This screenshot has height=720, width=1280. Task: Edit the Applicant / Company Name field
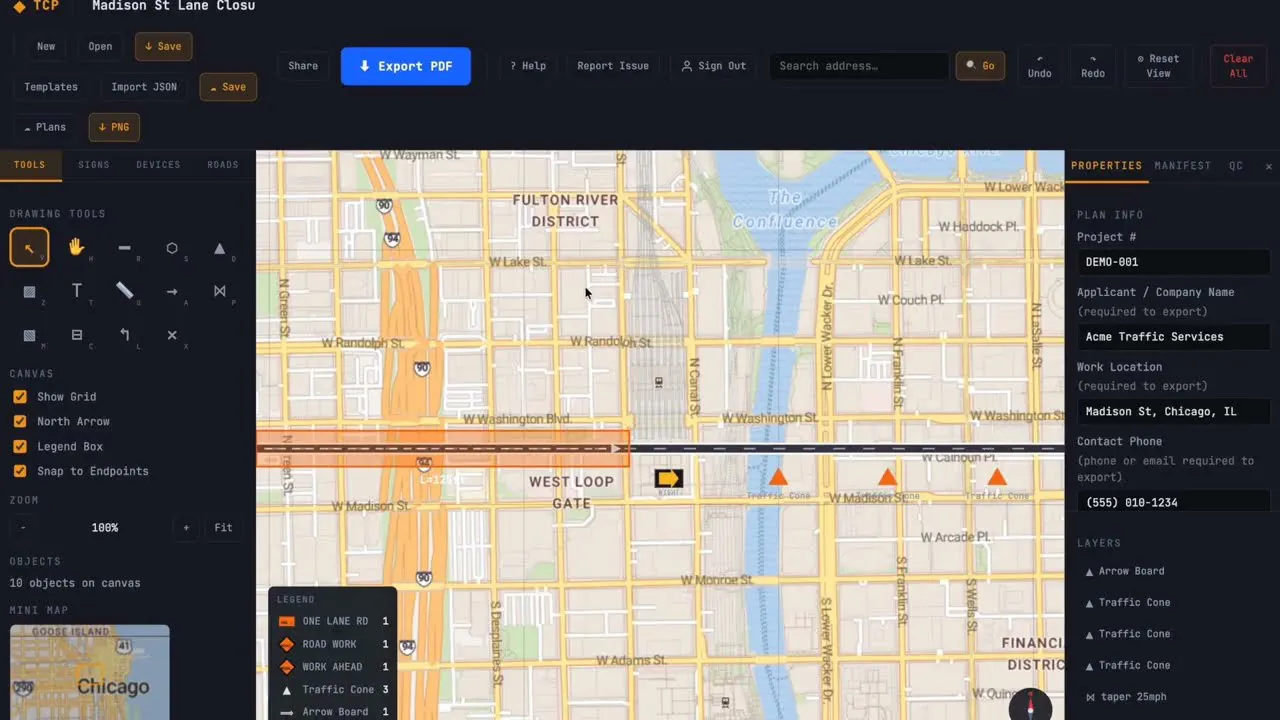(x=1173, y=337)
